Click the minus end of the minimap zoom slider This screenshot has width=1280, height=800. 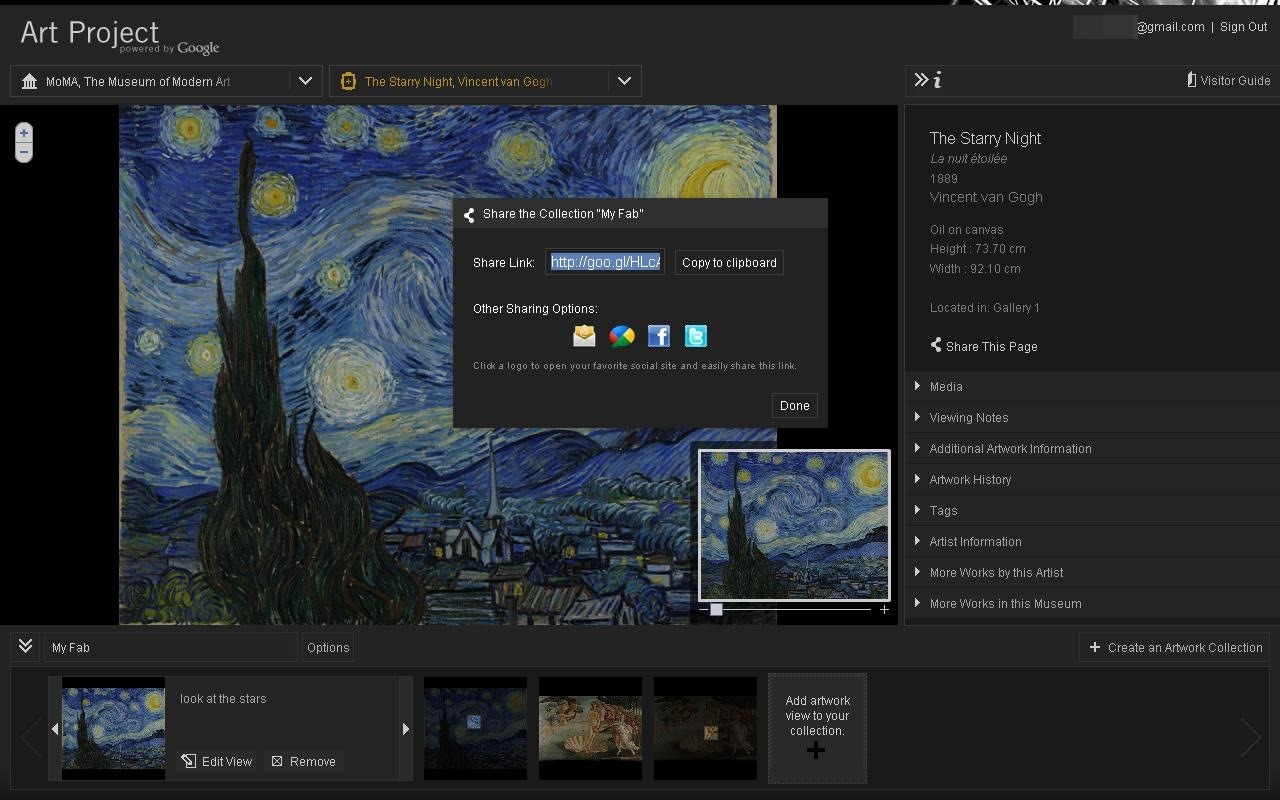[x=704, y=609]
